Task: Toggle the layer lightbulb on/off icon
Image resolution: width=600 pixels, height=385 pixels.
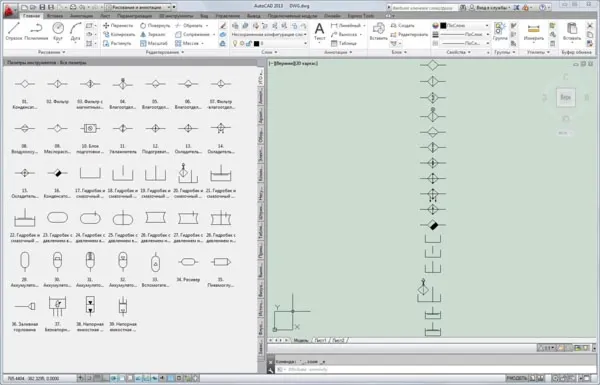Action: click(235, 44)
